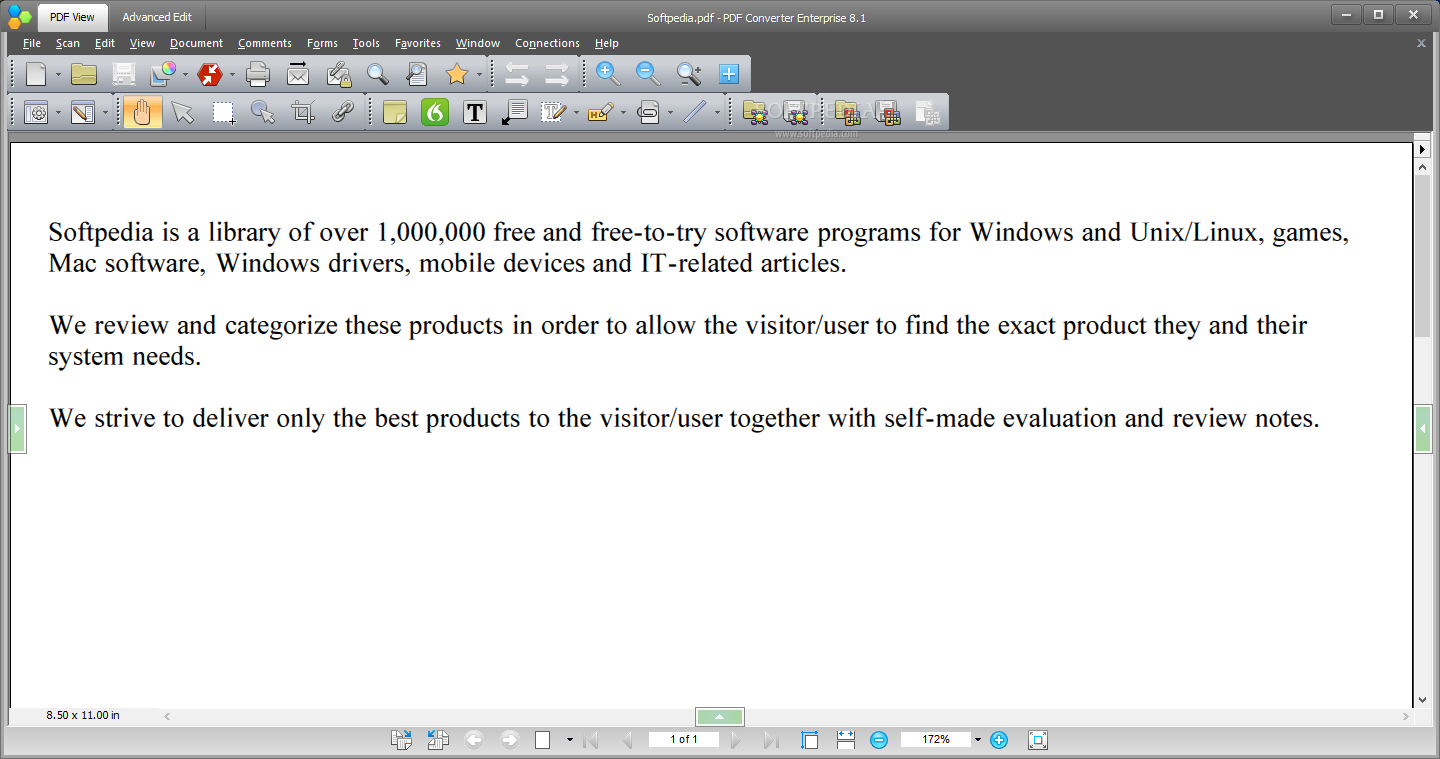Click the Zoom In magnifier toolbar icon
1440x759 pixels.
click(608, 73)
